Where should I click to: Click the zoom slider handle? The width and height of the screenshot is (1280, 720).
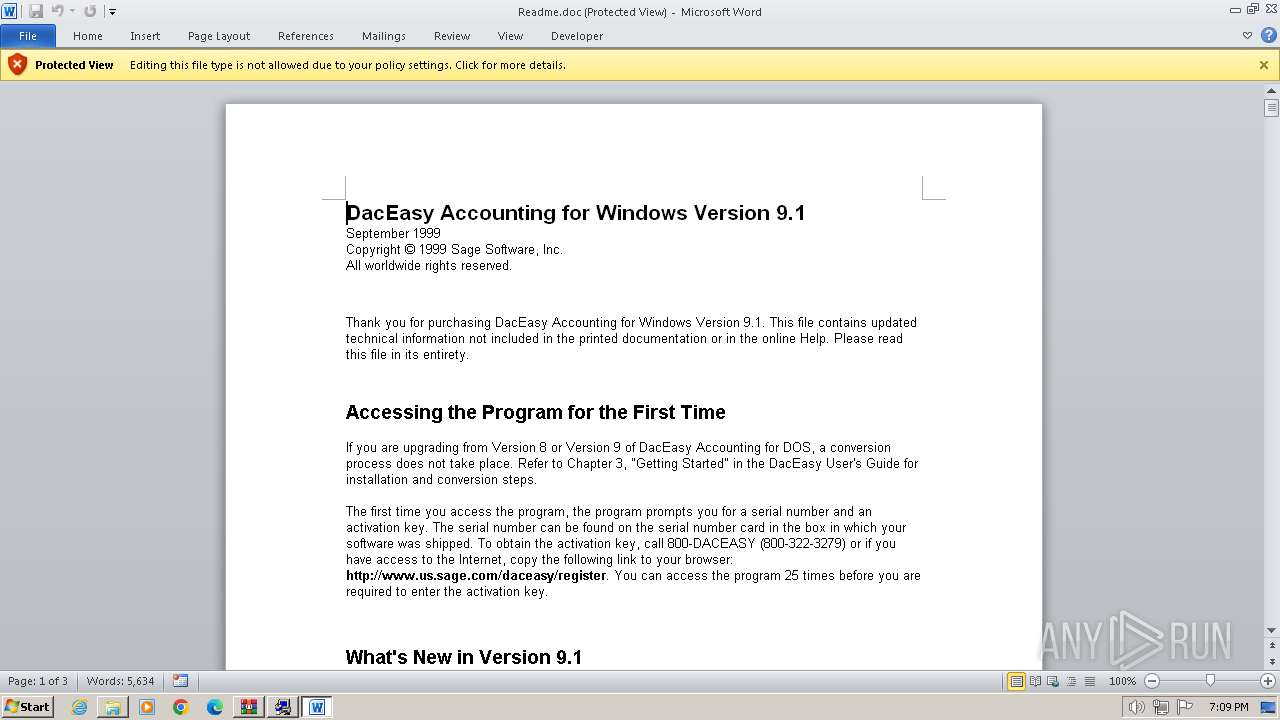(1210, 681)
